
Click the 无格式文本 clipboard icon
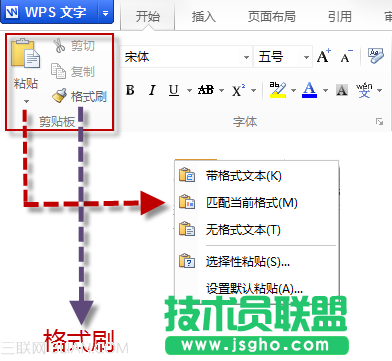(x=187, y=229)
